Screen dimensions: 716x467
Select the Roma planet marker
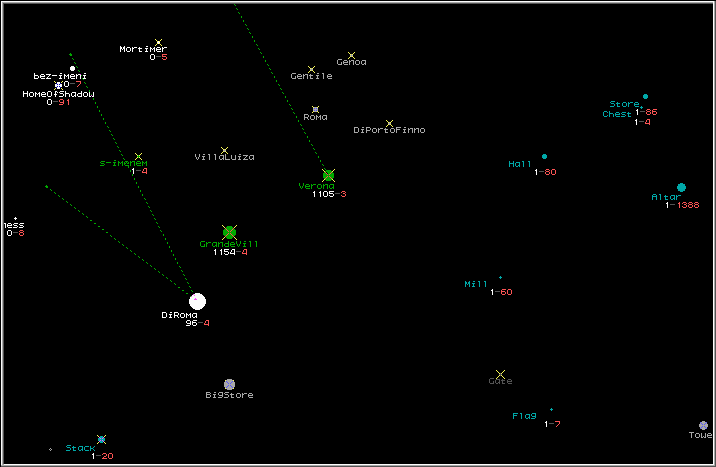point(315,110)
